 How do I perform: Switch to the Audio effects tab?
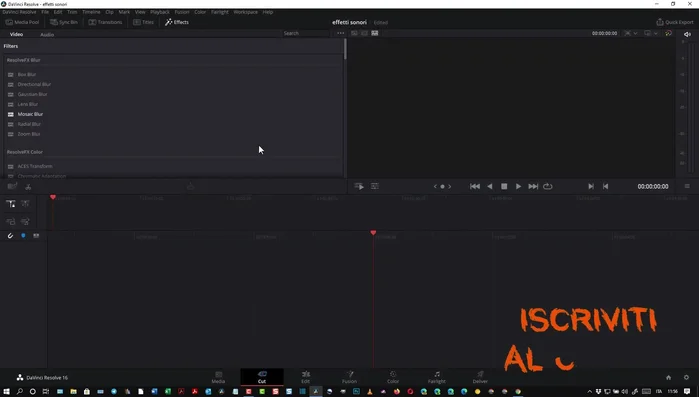[47, 34]
